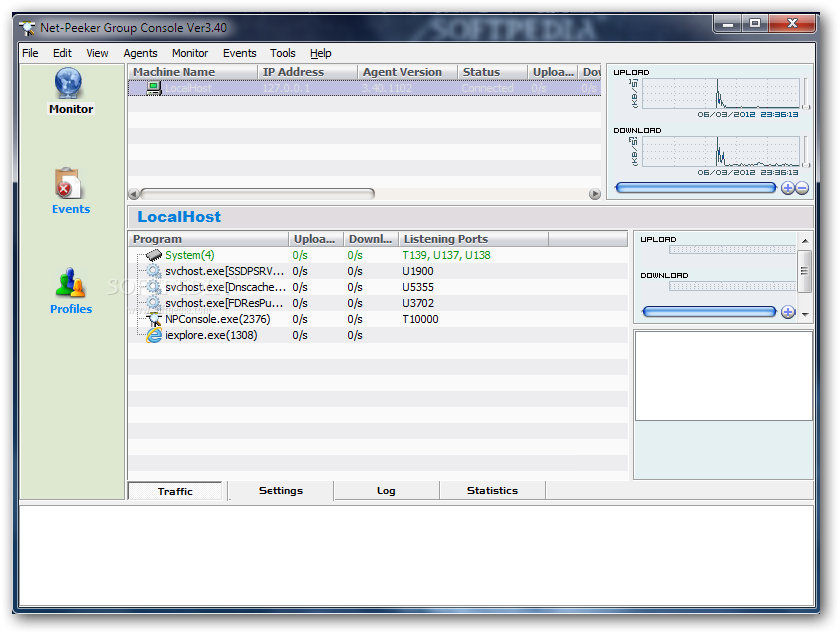Open the Tools menu

pos(282,53)
